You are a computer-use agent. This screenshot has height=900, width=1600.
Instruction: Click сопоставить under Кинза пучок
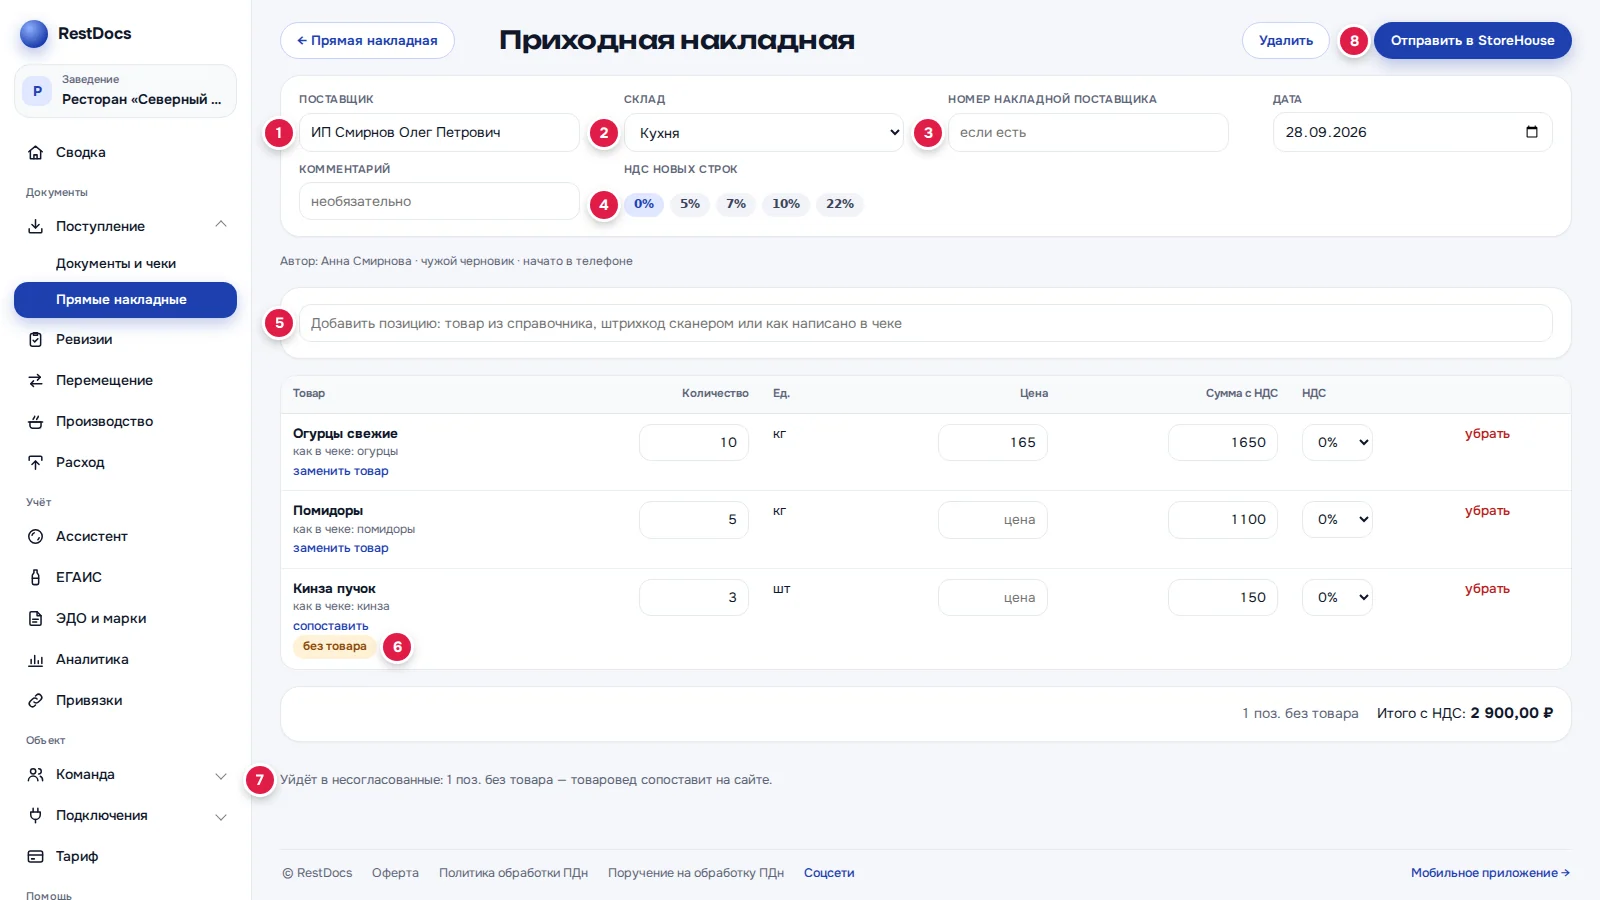[331, 627]
